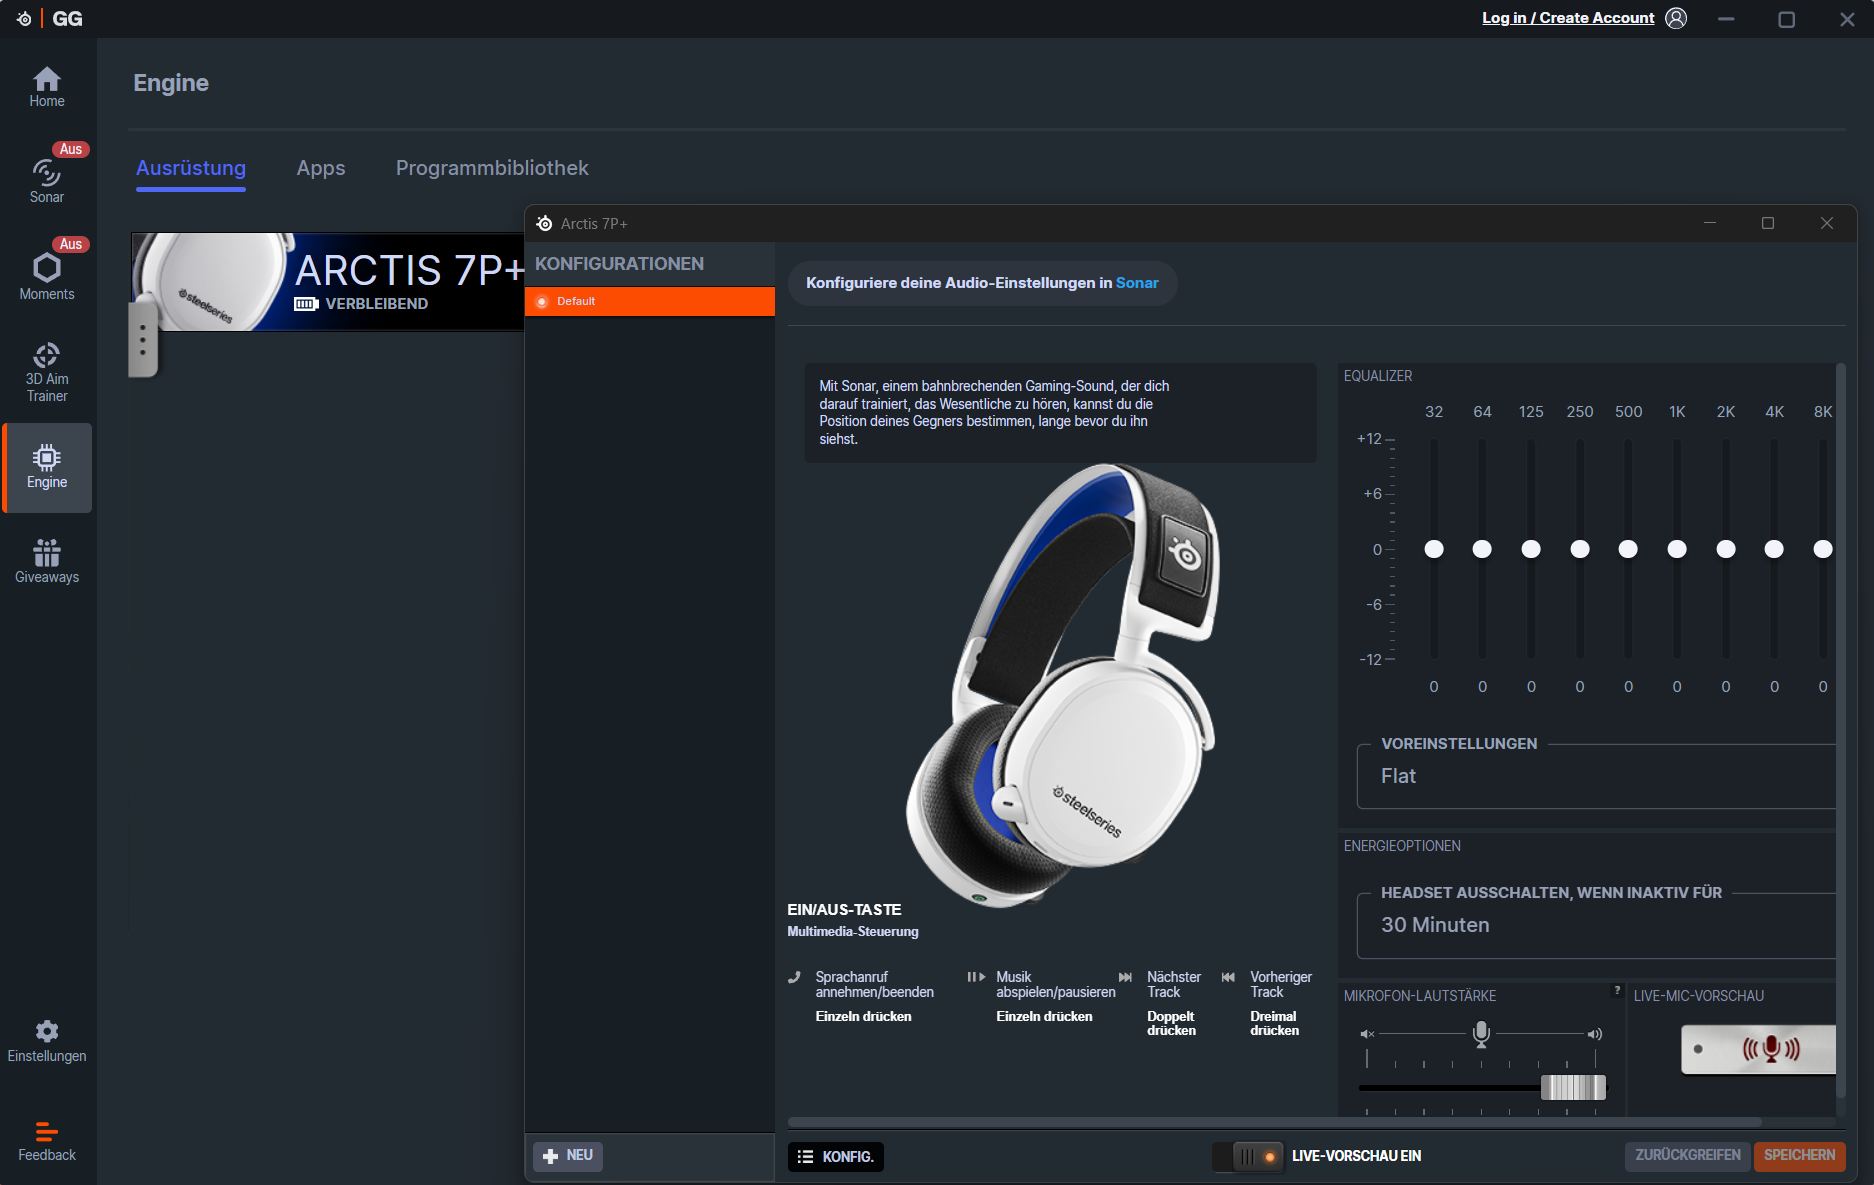Open the Feedback panel
This screenshot has height=1185, width=1874.
click(x=47, y=1142)
